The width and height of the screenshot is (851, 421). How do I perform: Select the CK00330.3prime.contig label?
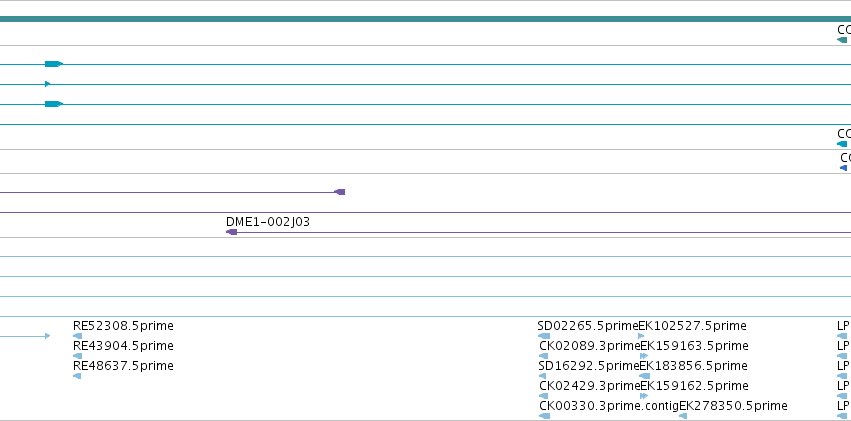tap(609, 406)
